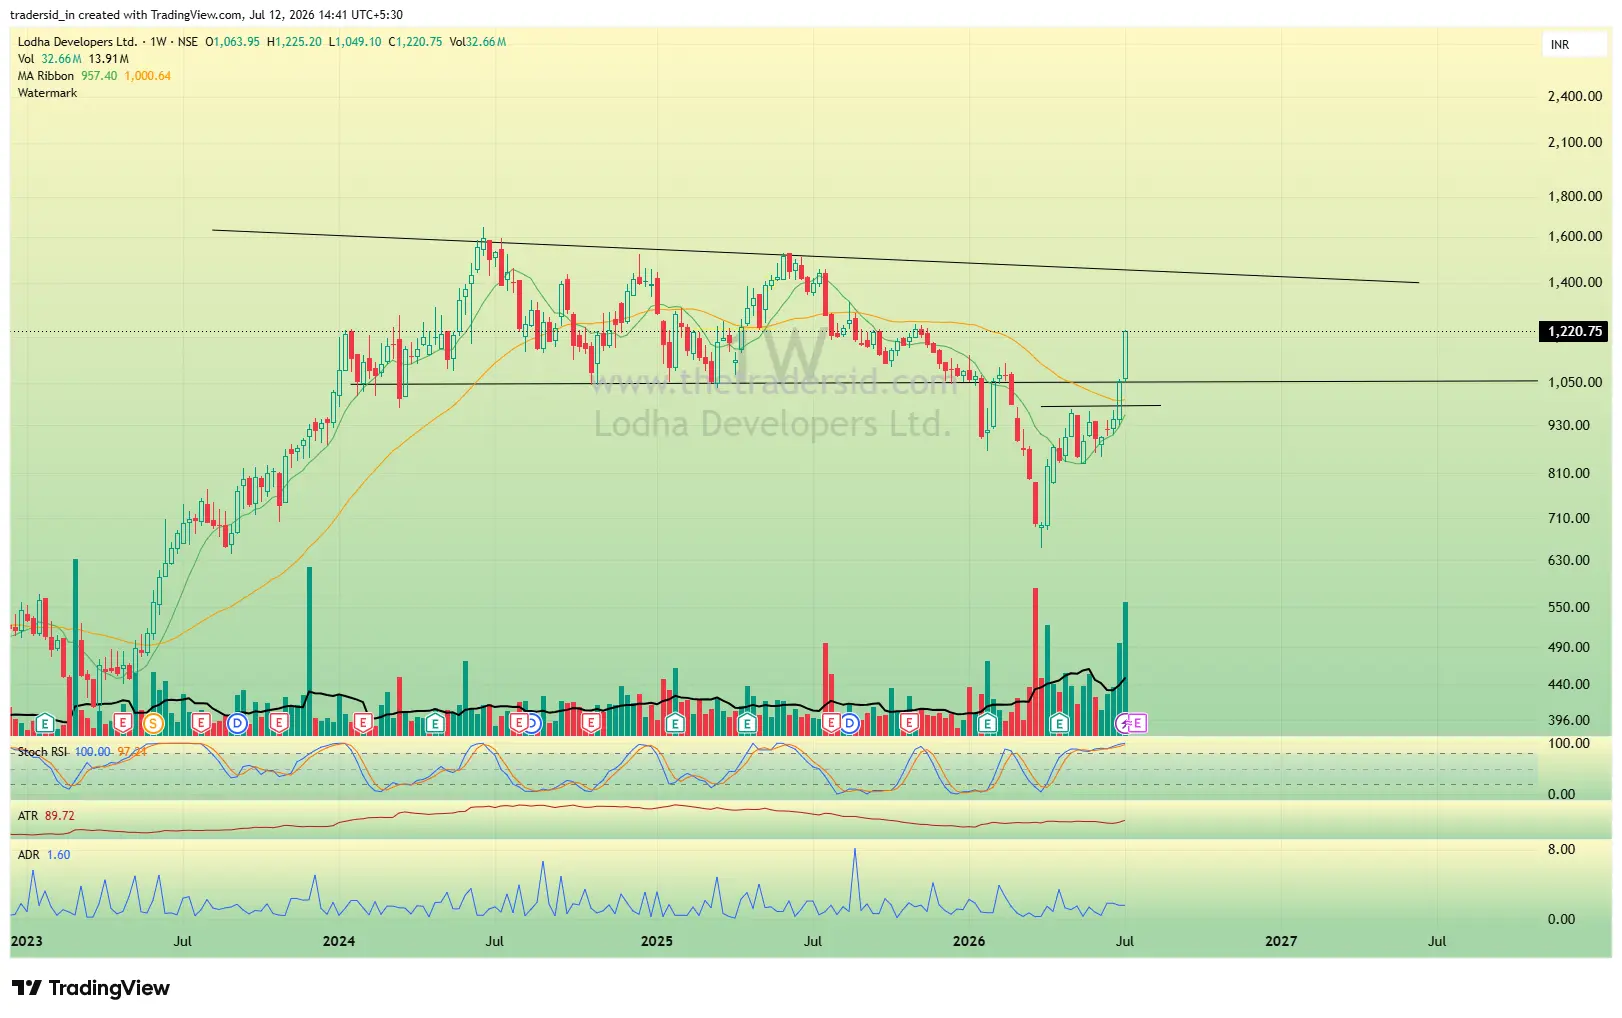Select the upper descending trend line
The image size is (1622, 1018).
815,257
